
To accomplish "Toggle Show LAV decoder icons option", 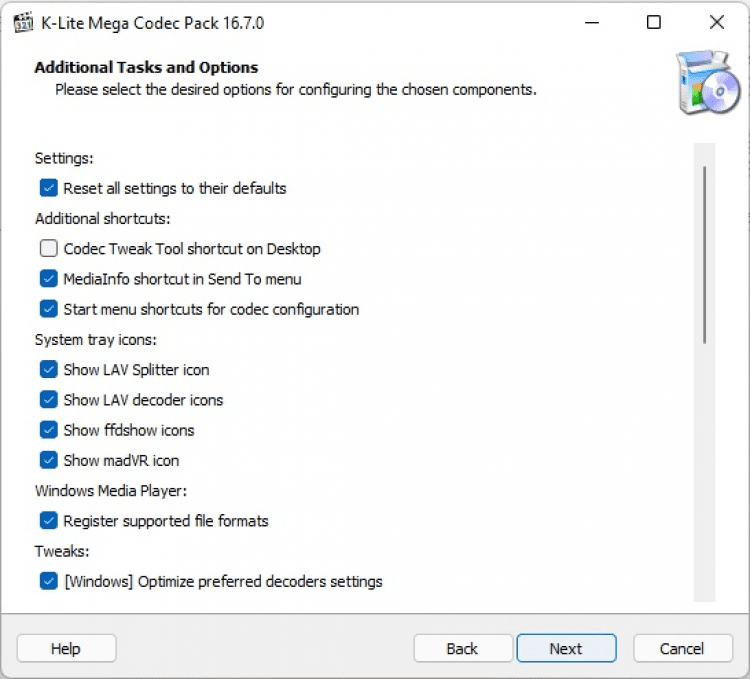I will 48,400.
